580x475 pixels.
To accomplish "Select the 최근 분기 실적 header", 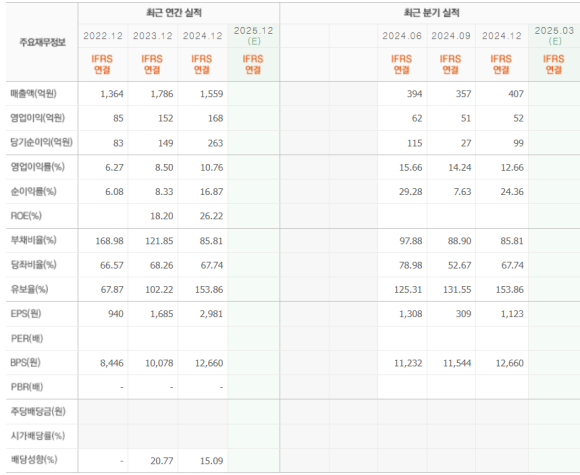I will [x=431, y=13].
